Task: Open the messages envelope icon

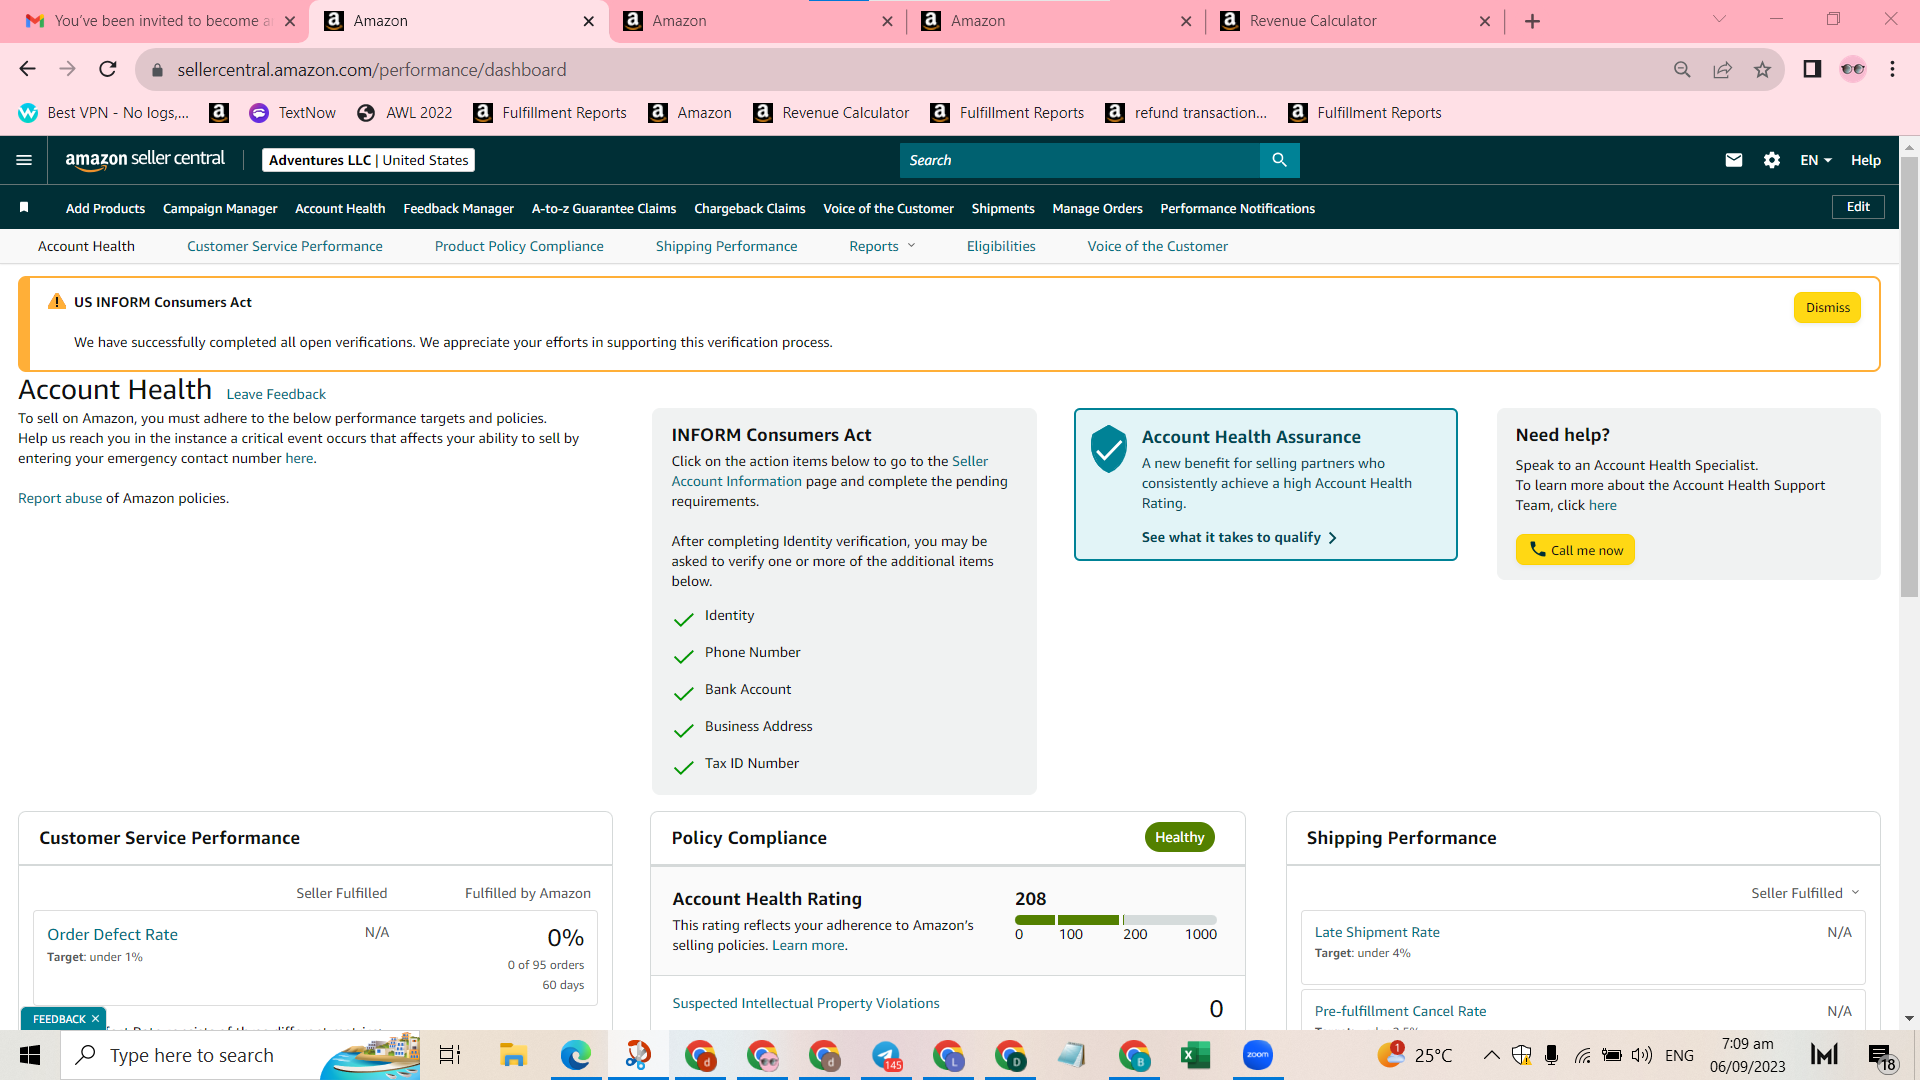Action: tap(1734, 160)
